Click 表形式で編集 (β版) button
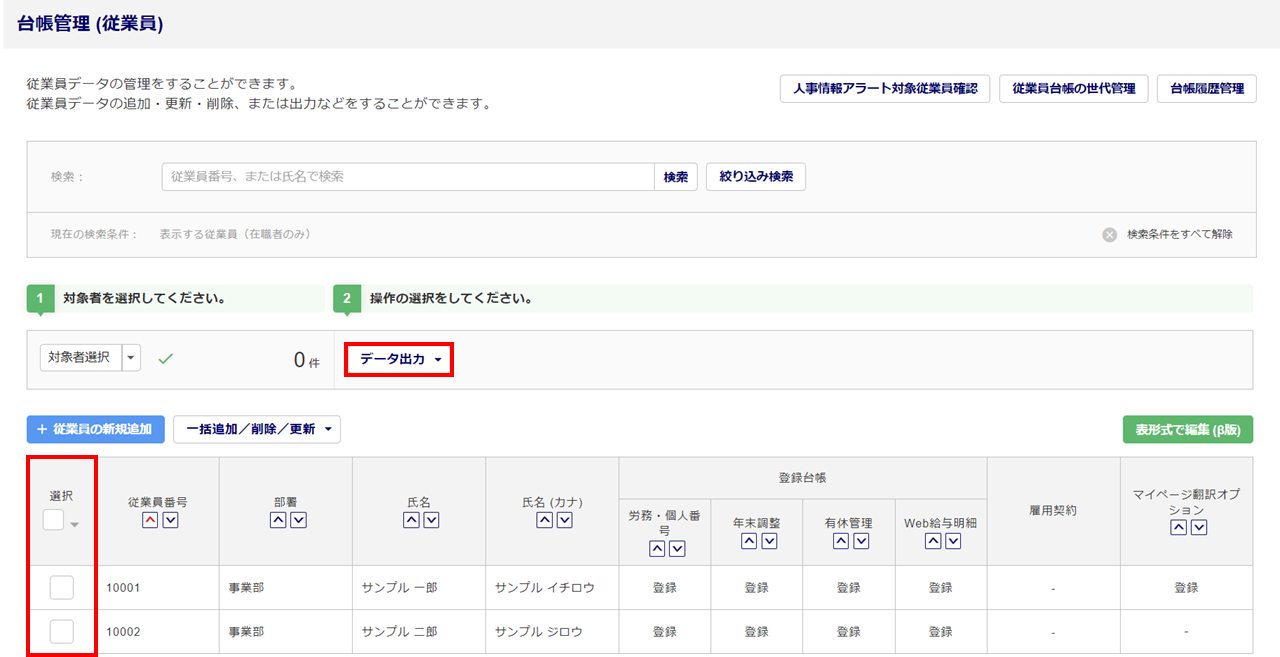 (1187, 429)
